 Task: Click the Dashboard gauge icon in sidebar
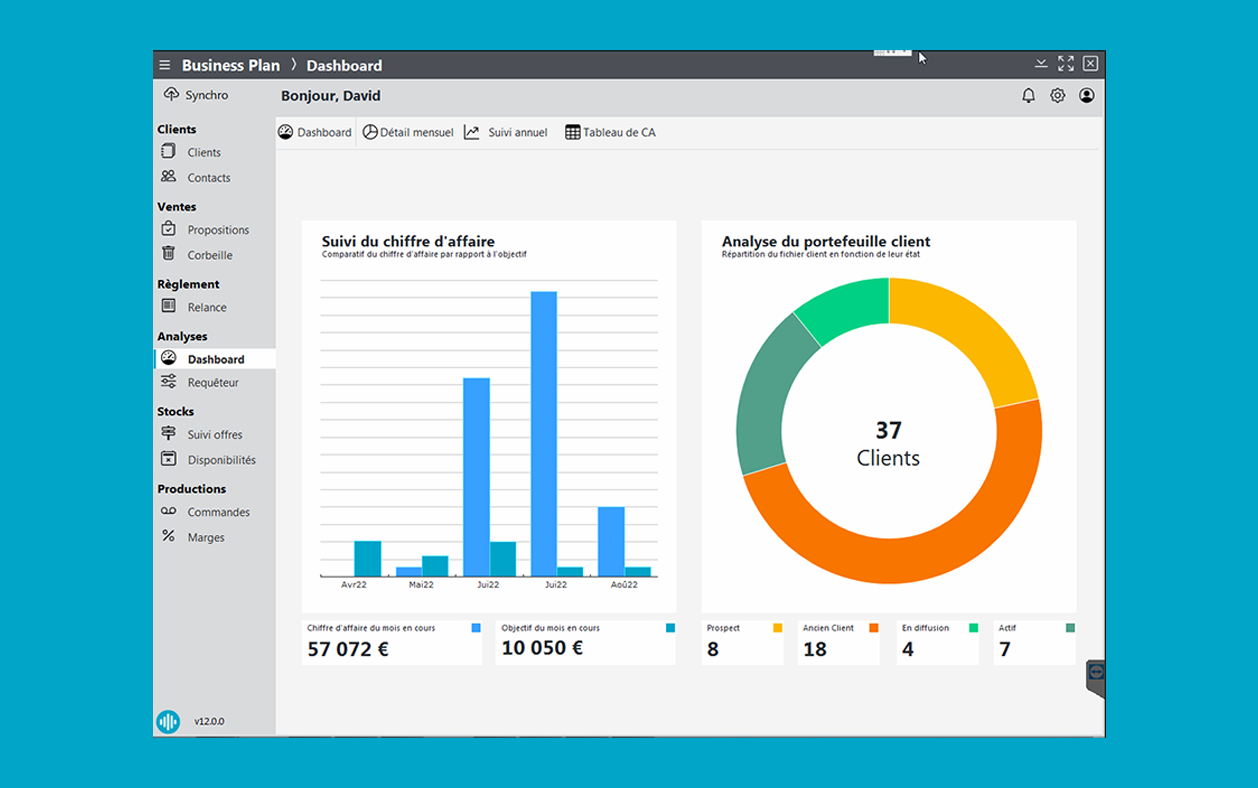[x=168, y=358]
